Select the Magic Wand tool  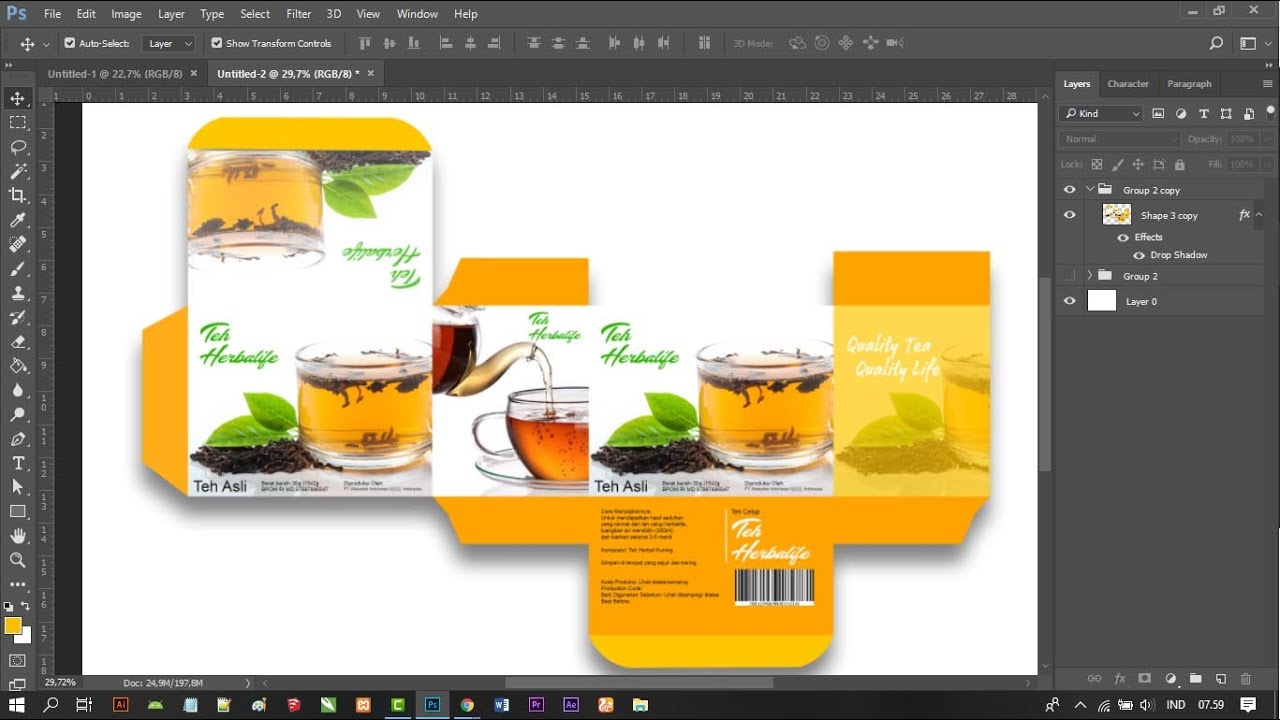click(17, 171)
